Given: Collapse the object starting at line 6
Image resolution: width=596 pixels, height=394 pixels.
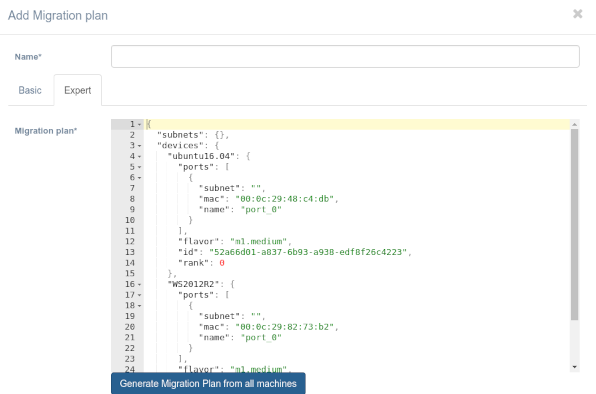Looking at the screenshot, I should coord(139,178).
